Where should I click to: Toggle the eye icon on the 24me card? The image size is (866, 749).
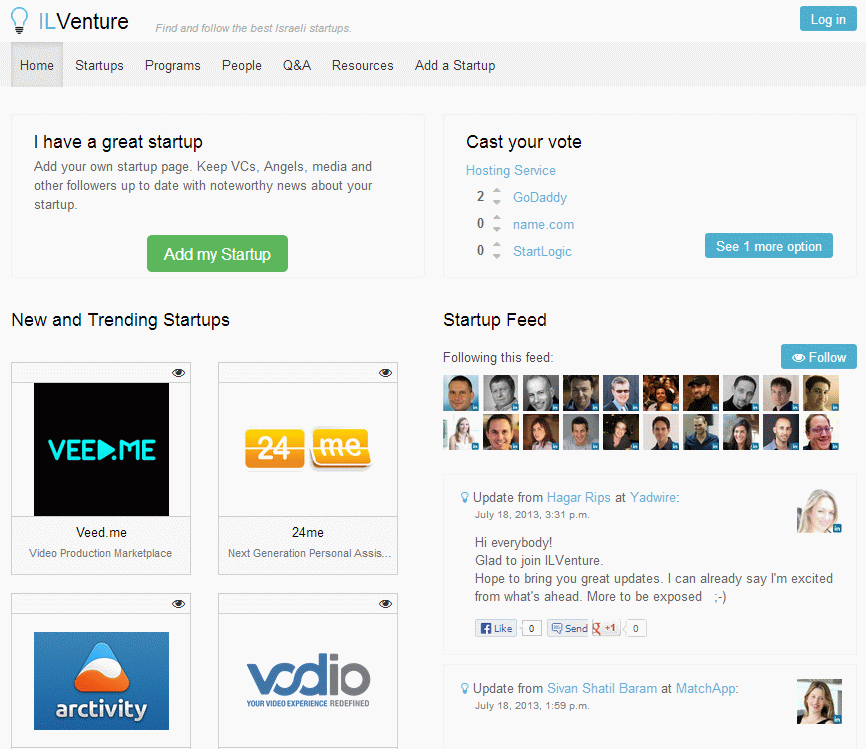(386, 373)
